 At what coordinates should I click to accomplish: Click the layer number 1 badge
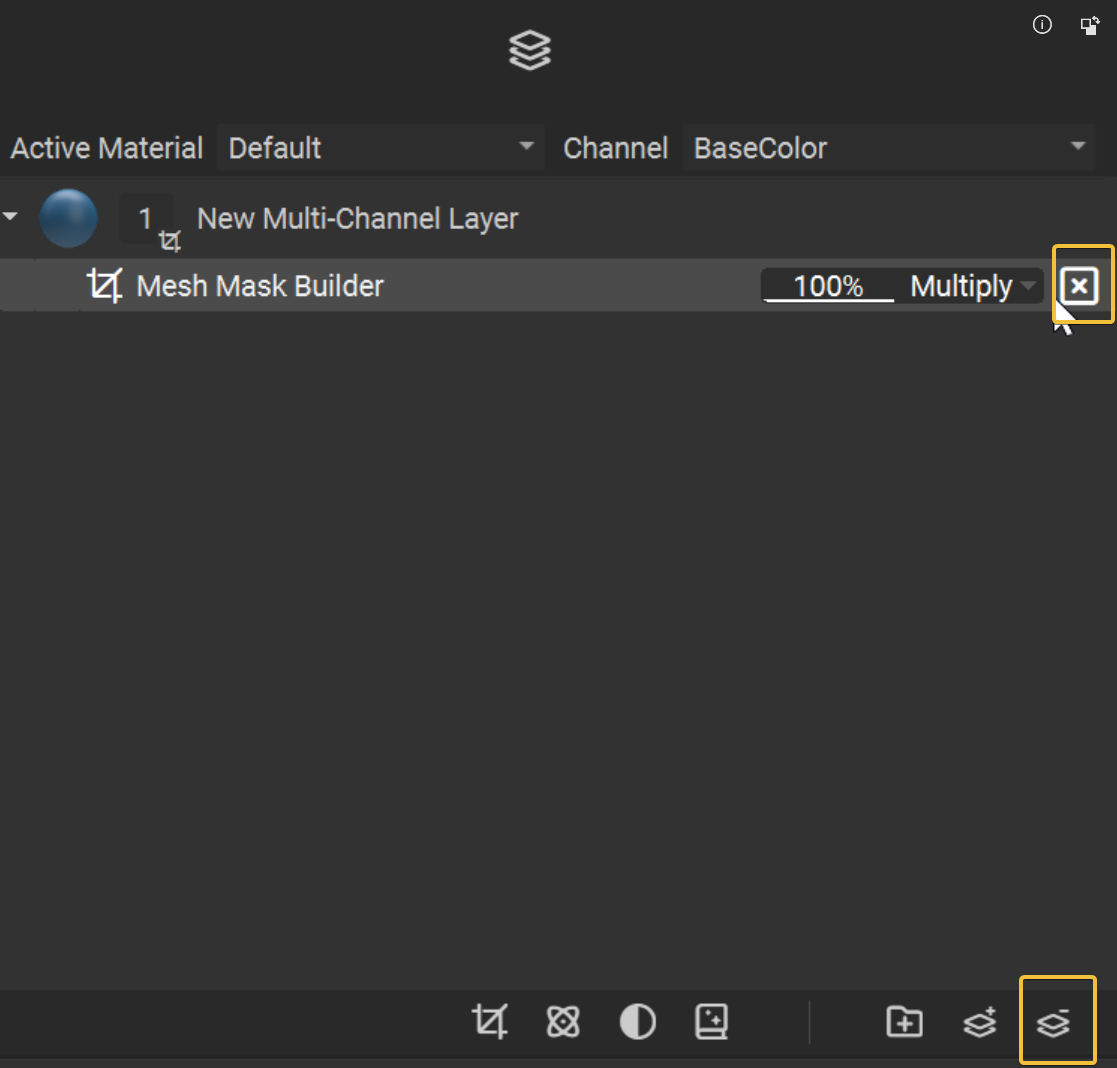pos(145,218)
